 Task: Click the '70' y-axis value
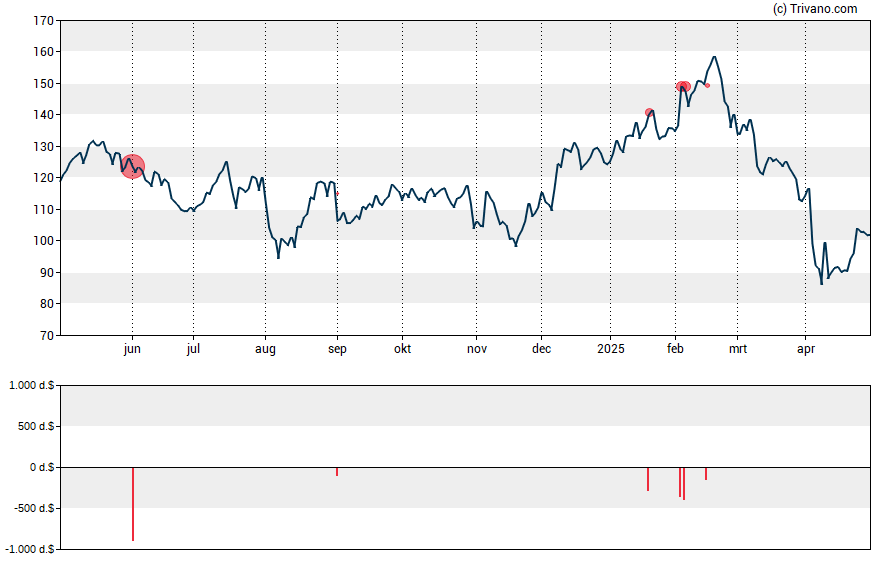[47, 336]
